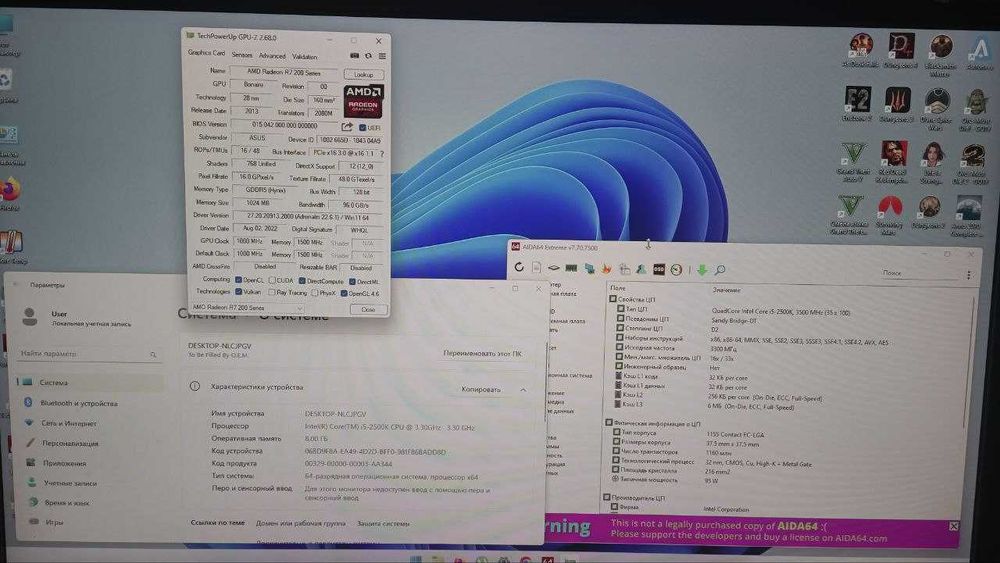1000x563 pixels.
Task: Click the Копировать button
Action: click(x=482, y=389)
